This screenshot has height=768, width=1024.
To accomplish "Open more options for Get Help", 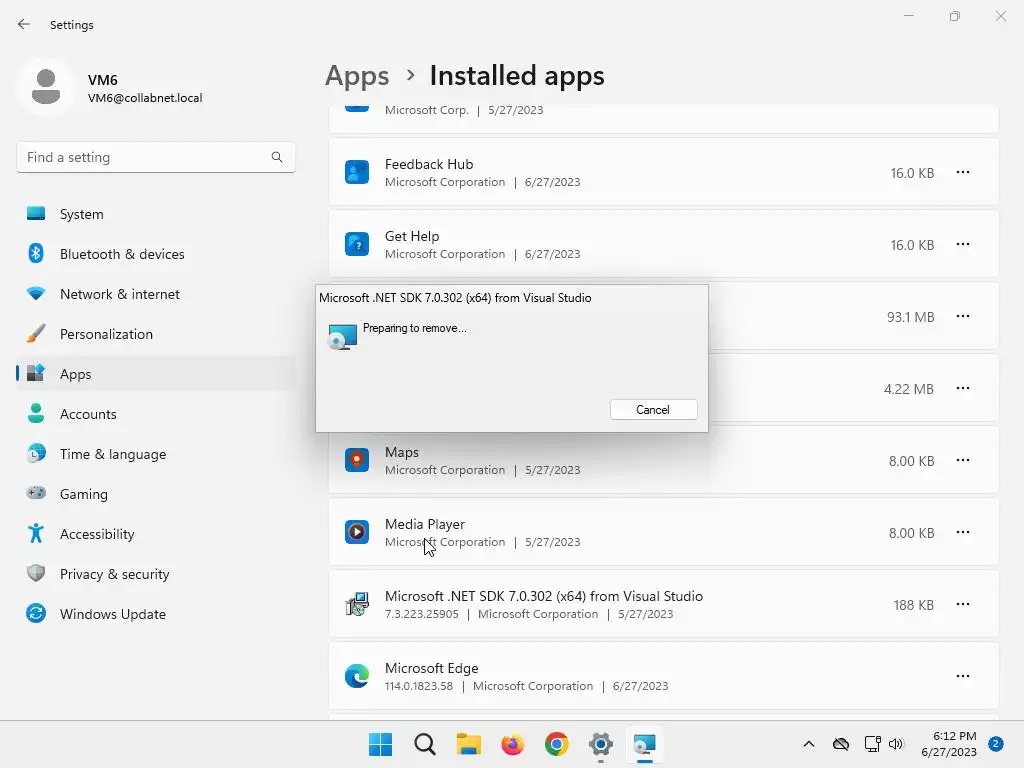I will click(963, 244).
